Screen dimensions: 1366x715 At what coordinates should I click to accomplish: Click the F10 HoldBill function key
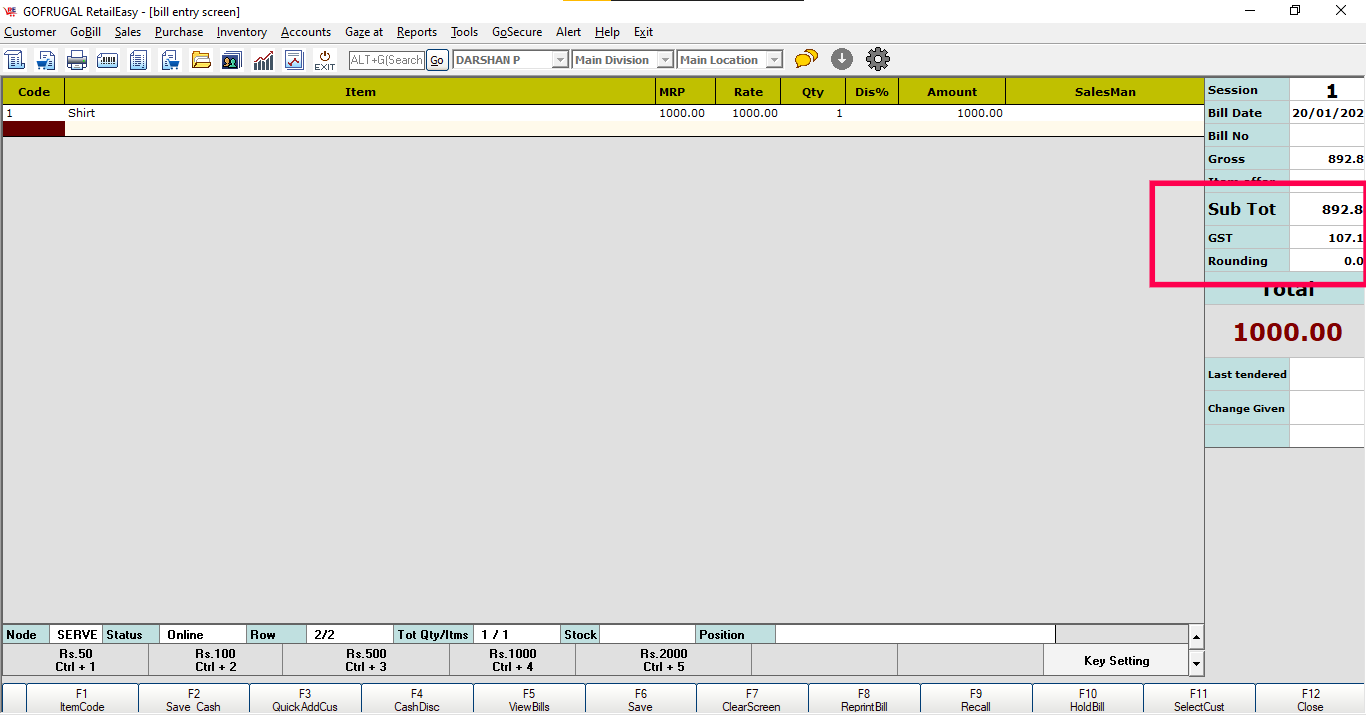coord(1088,700)
